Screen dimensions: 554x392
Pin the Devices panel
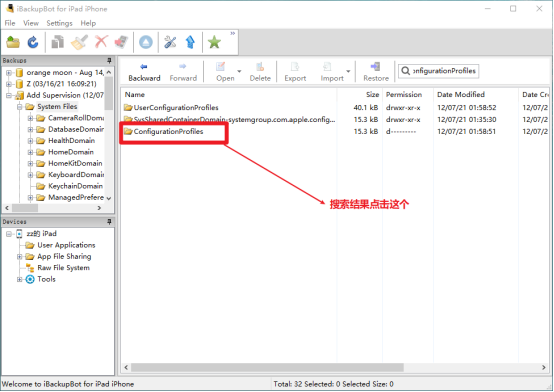click(x=109, y=222)
